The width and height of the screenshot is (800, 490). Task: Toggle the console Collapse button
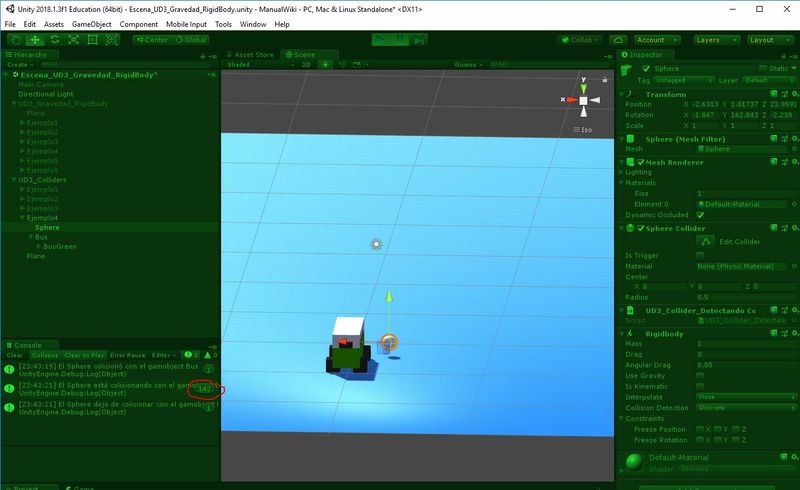click(44, 355)
